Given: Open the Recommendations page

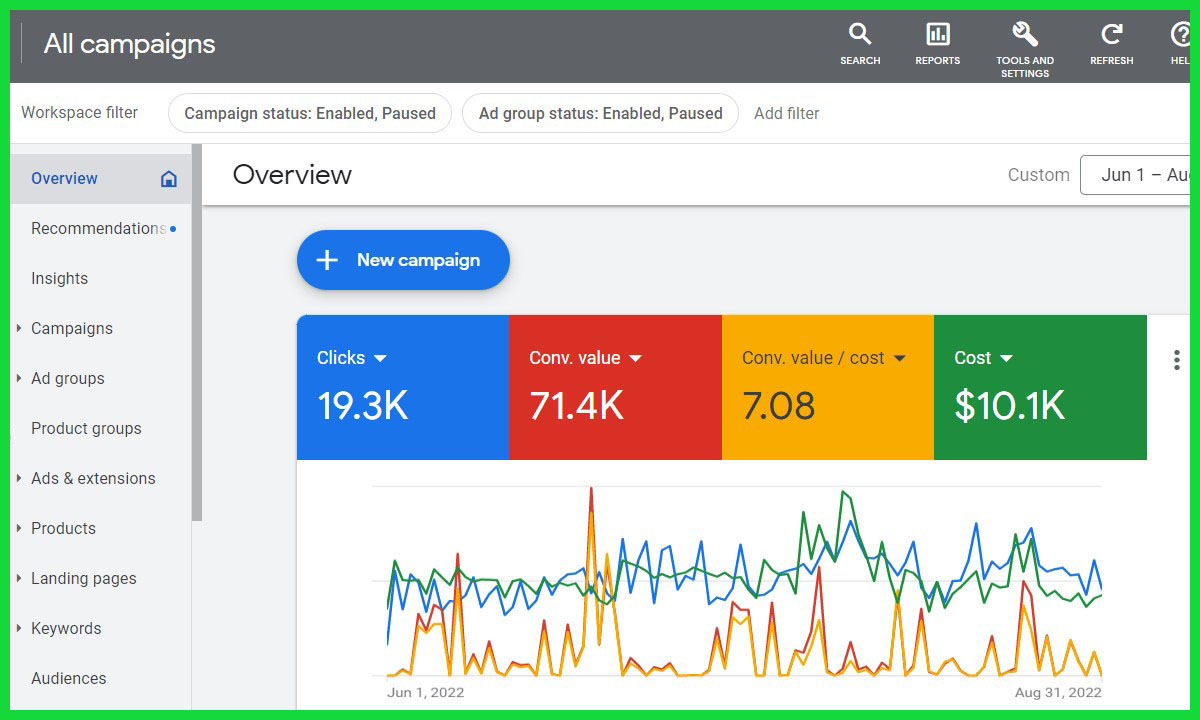Looking at the screenshot, I should pos(98,228).
